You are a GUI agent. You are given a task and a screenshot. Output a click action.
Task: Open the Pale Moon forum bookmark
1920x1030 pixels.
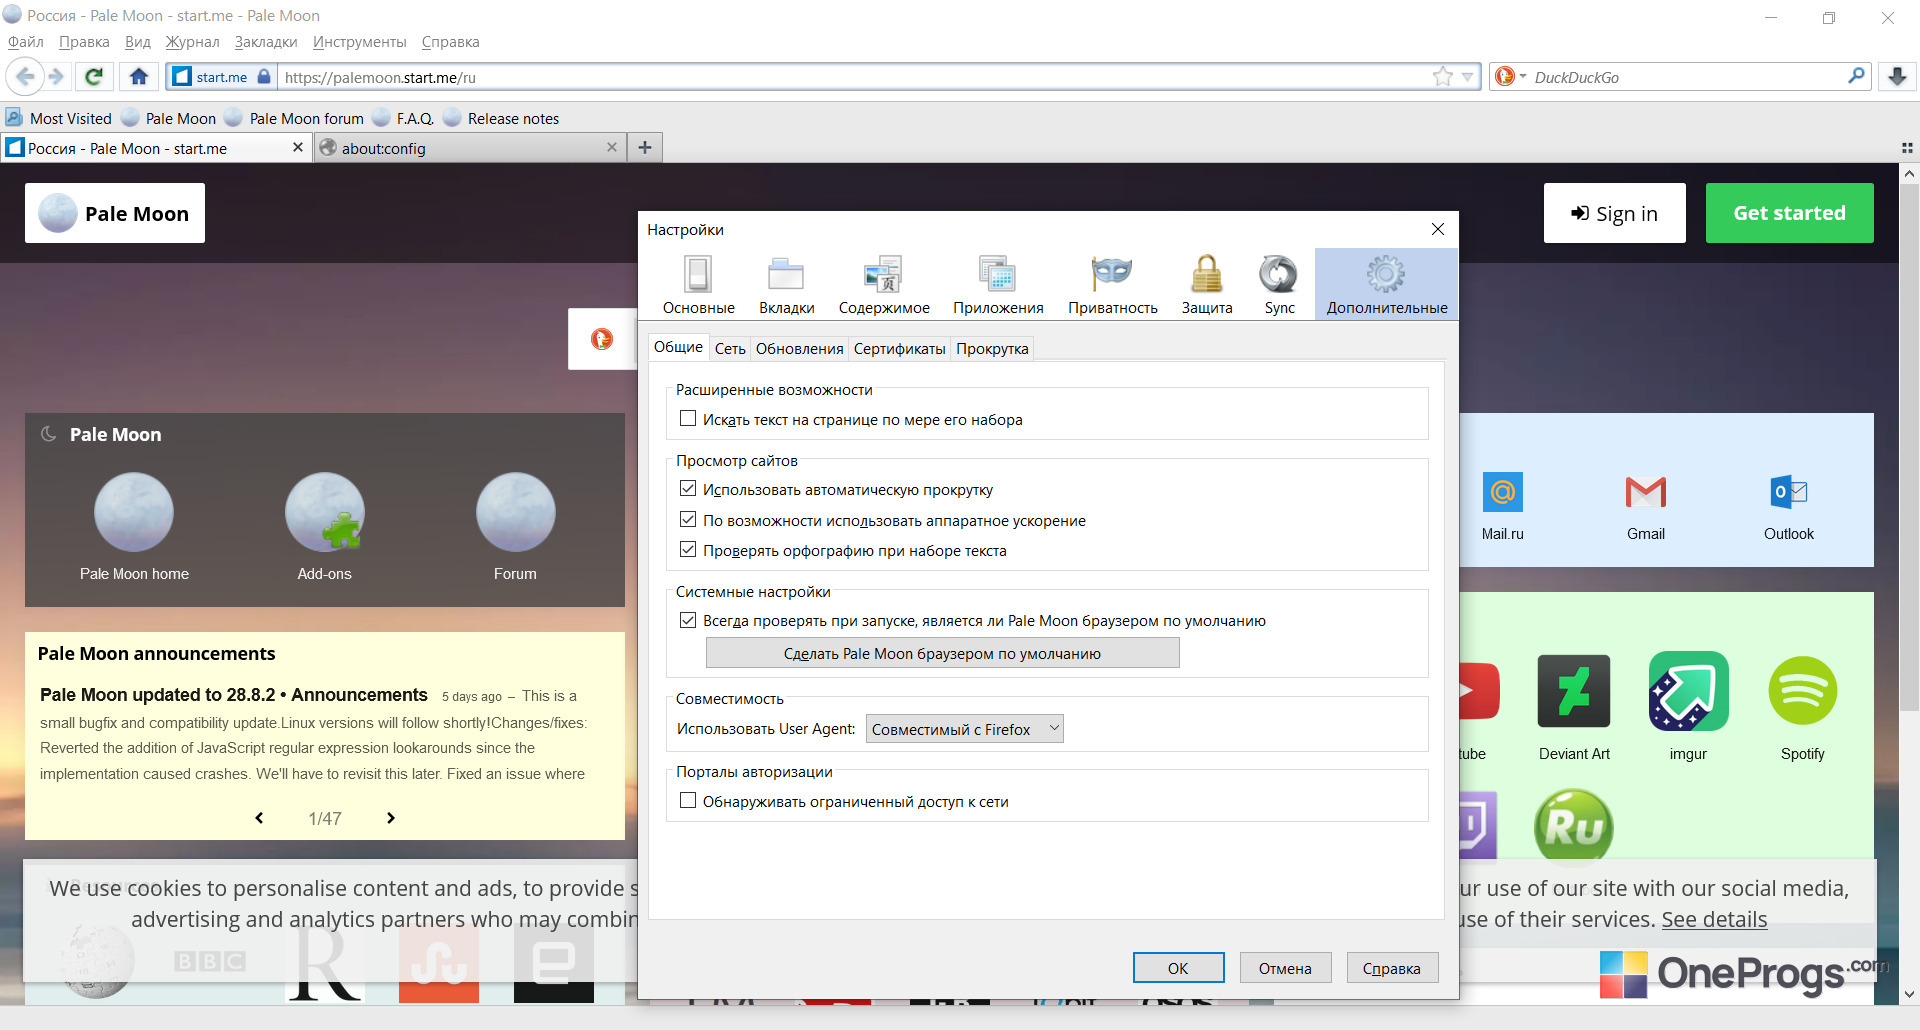point(294,118)
